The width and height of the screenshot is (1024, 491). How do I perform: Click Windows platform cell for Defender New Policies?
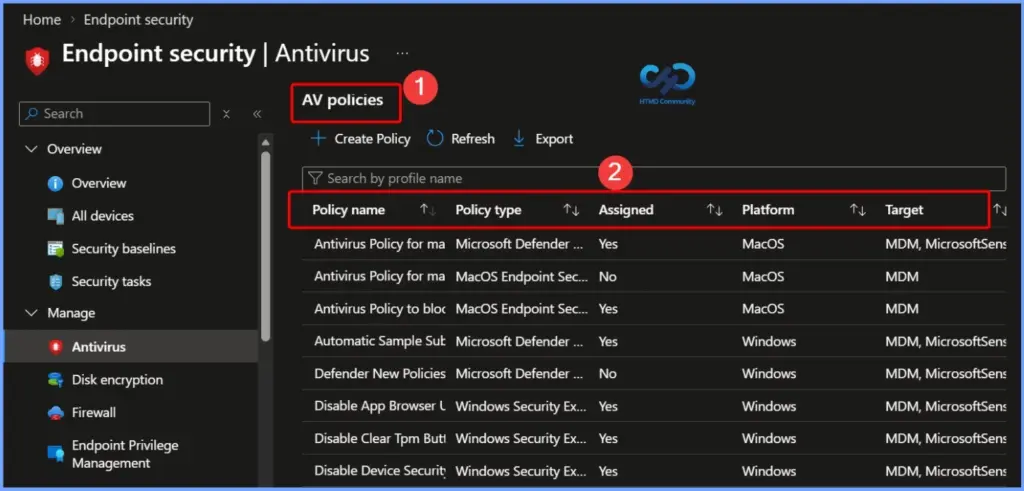tap(769, 374)
